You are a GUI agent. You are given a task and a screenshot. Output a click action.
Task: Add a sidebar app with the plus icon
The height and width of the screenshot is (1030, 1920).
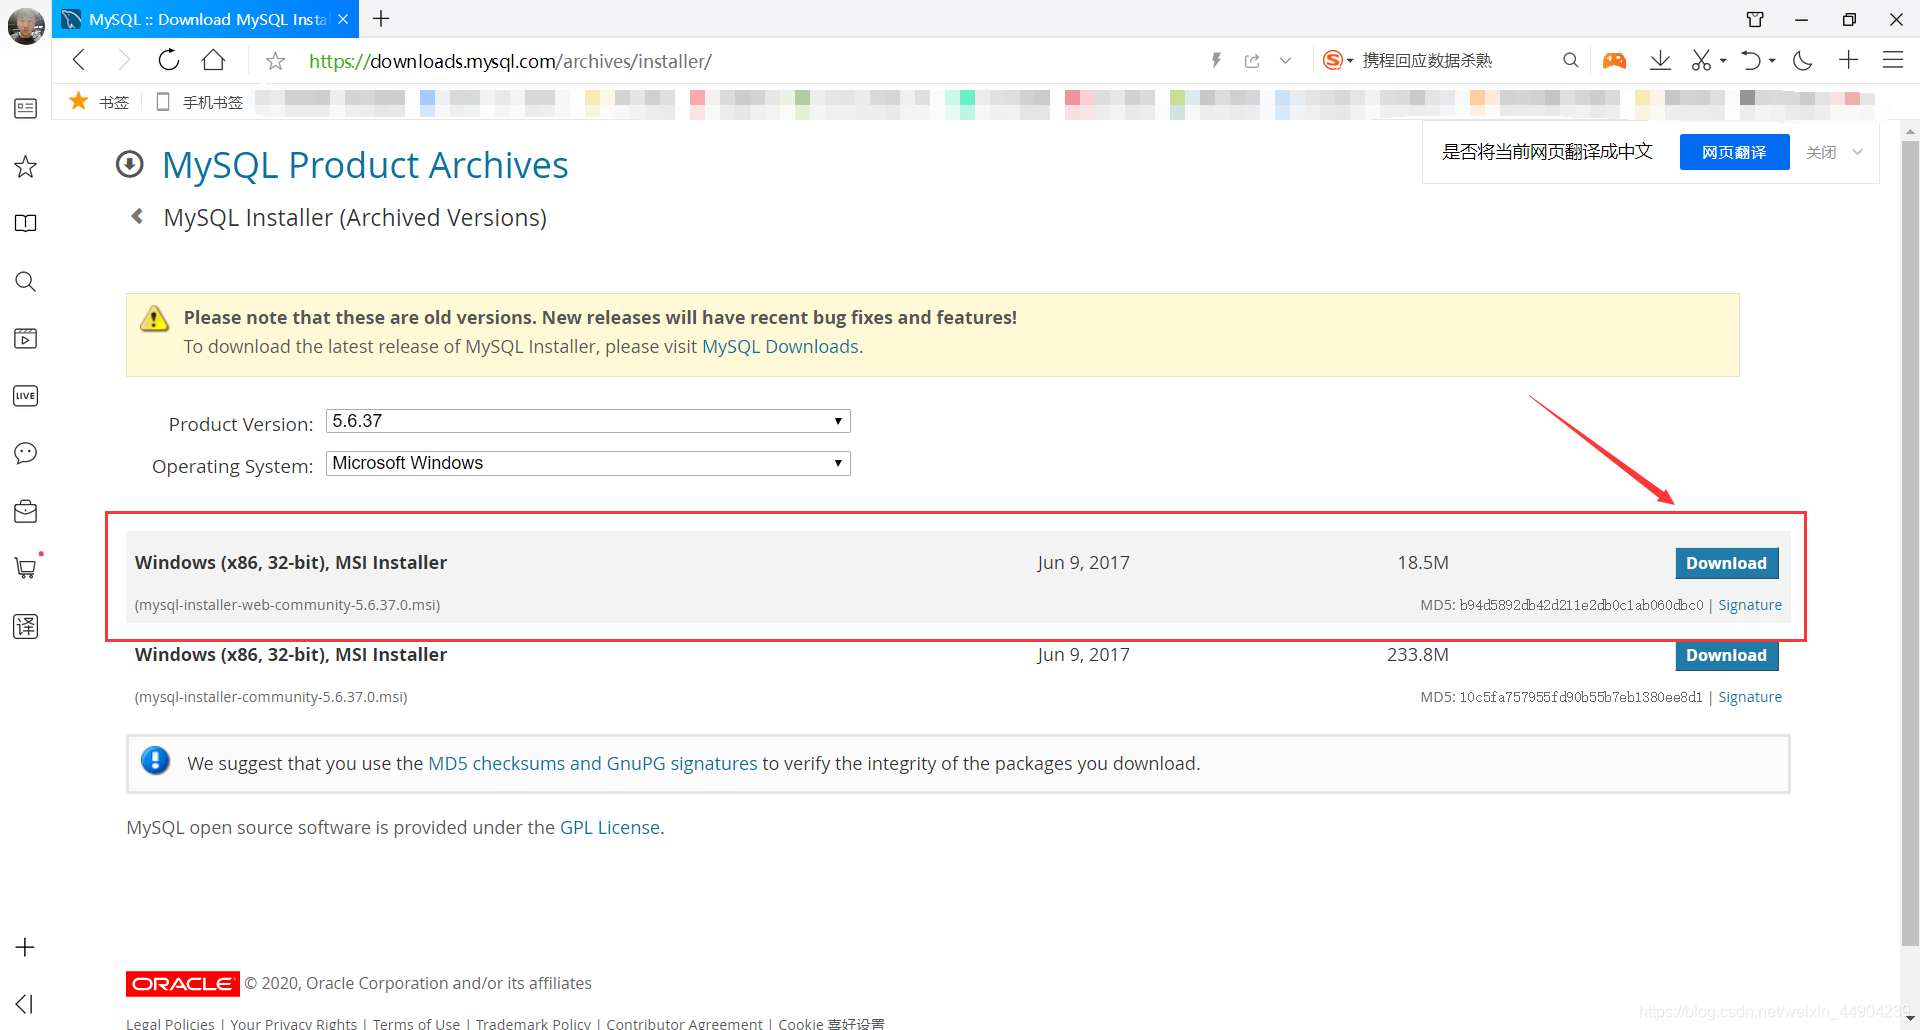pos(26,947)
